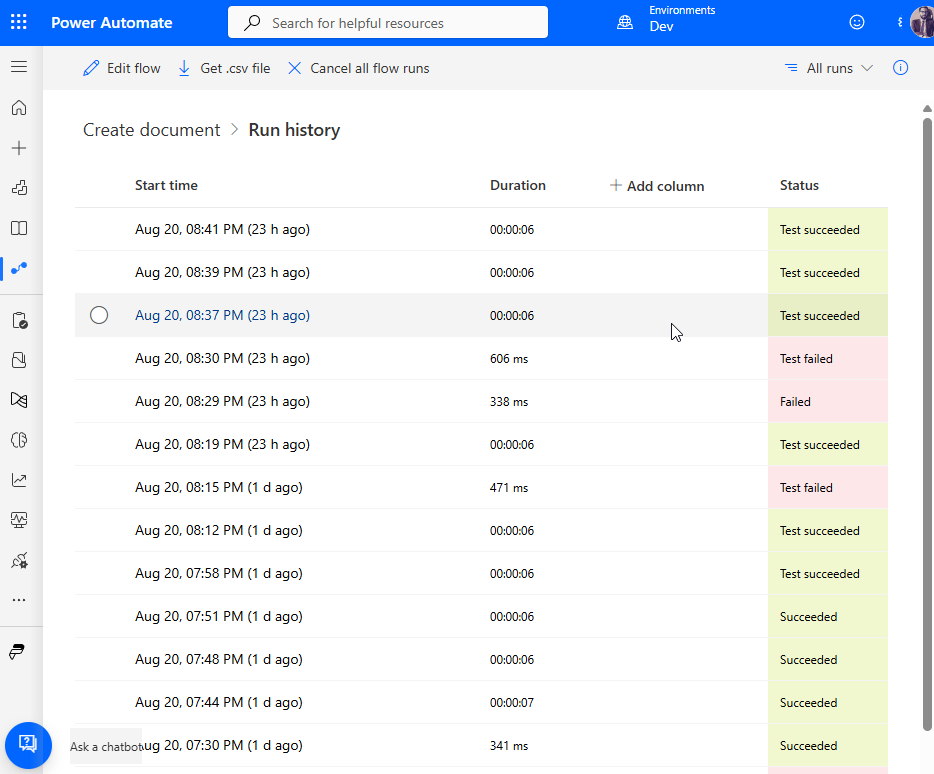Expand the left navigation hamburger menu
The height and width of the screenshot is (774, 934).
tap(19, 67)
